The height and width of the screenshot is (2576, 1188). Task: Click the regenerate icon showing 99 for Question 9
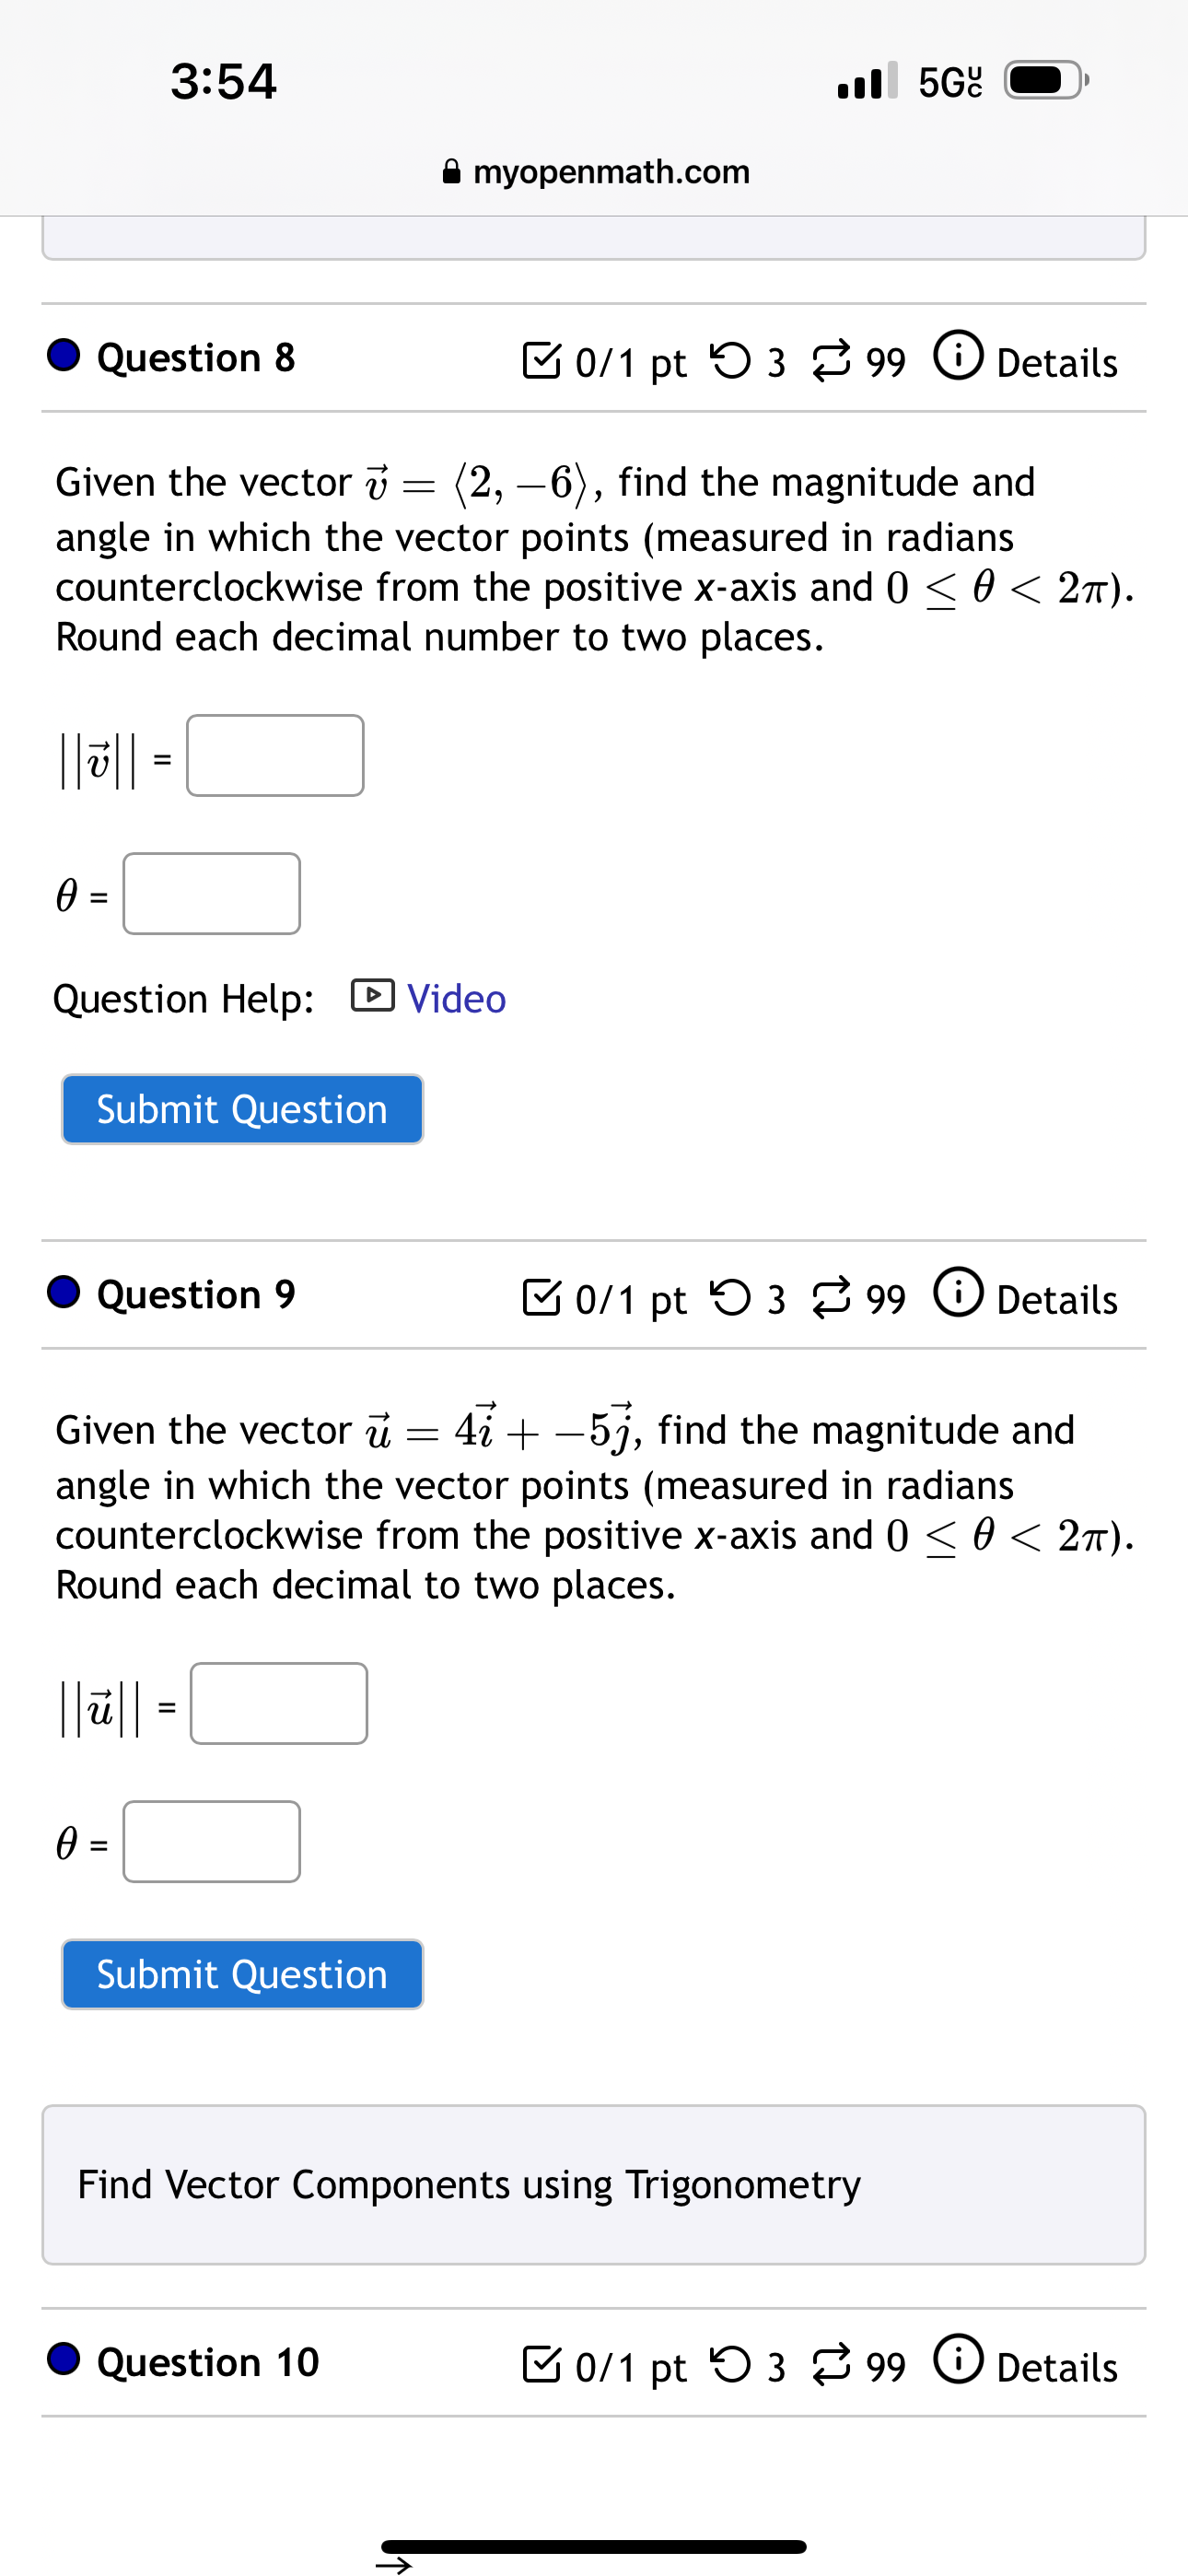tap(836, 1299)
